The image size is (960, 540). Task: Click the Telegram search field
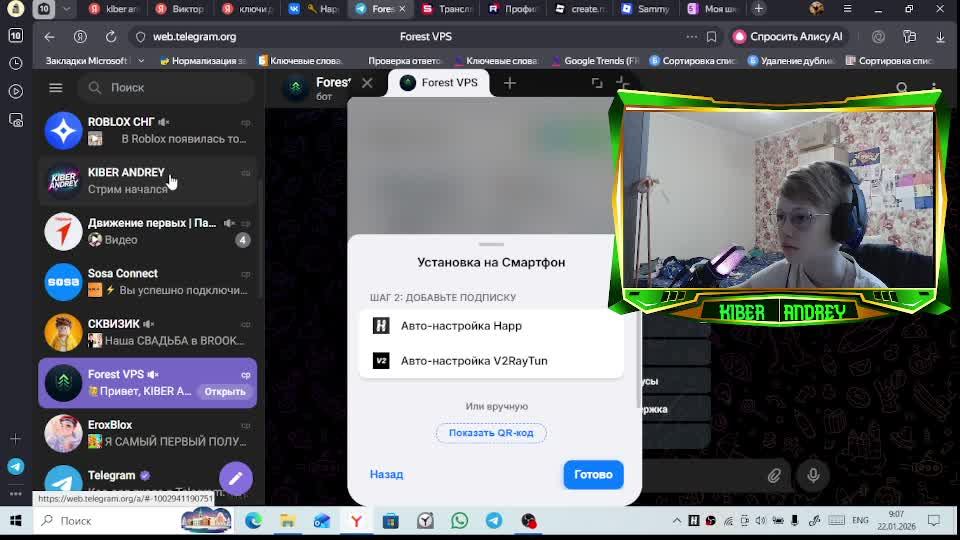click(166, 88)
